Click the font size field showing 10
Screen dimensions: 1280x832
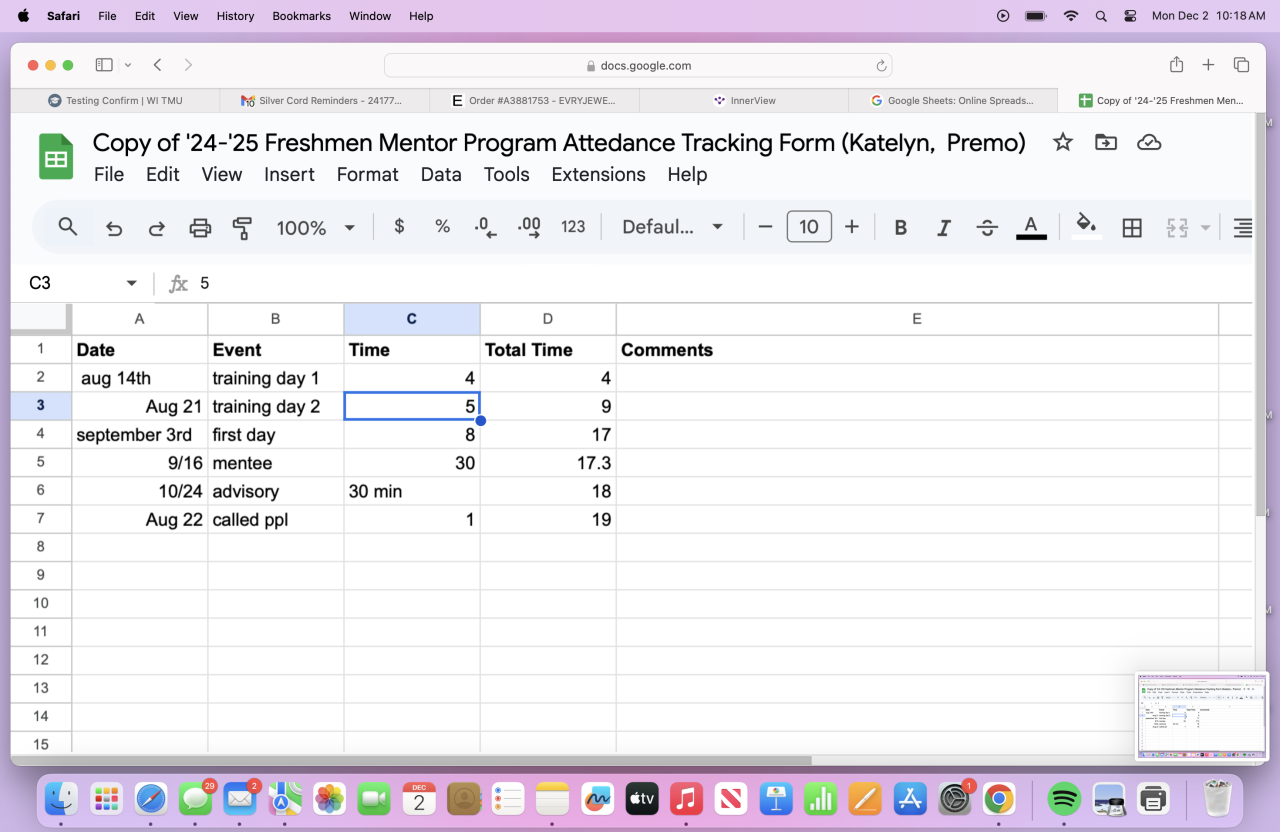[x=809, y=227]
